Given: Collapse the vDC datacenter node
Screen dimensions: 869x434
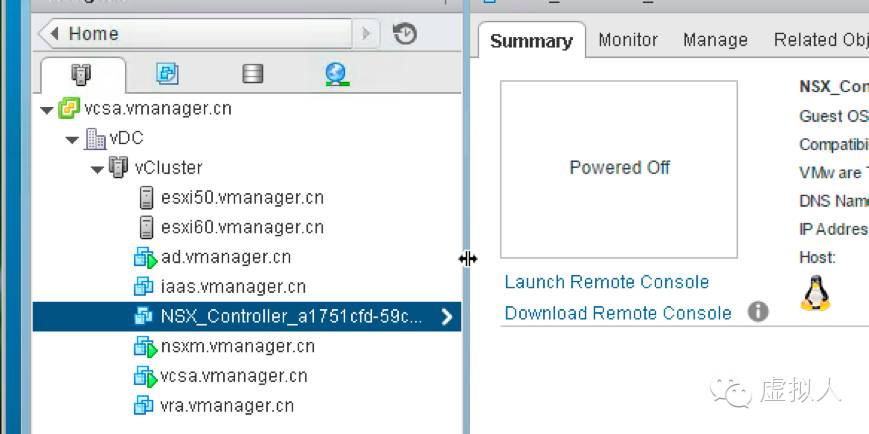Looking at the screenshot, I should (x=72, y=140).
